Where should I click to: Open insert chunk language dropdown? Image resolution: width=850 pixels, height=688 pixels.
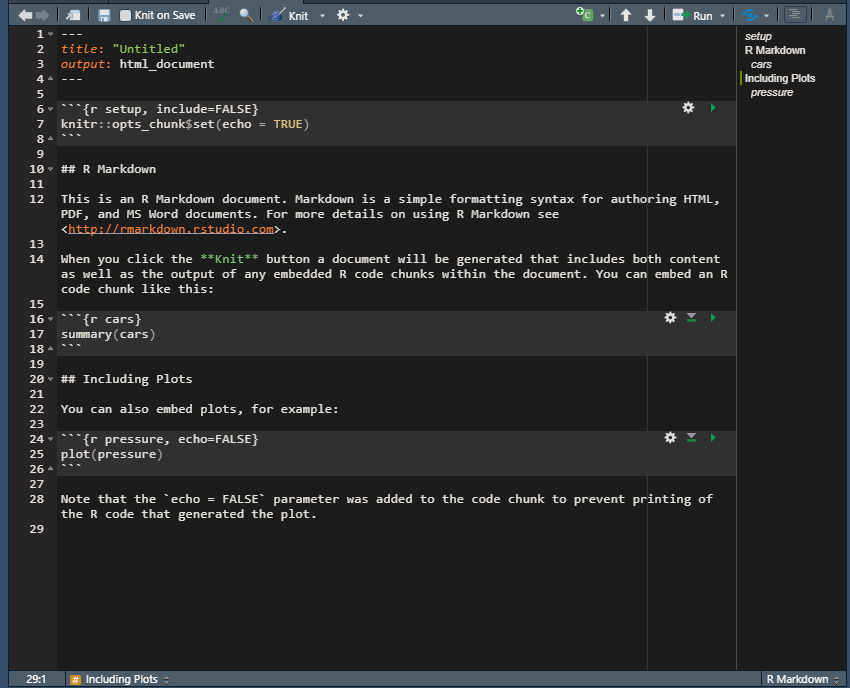coord(602,16)
